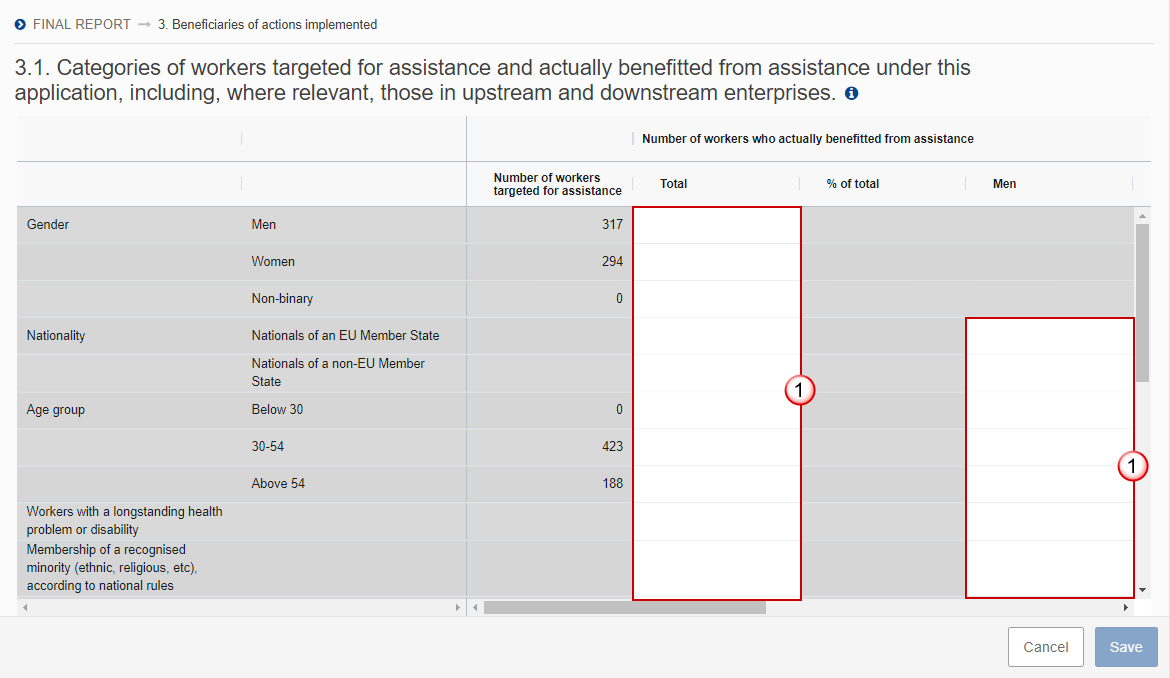
Task: Select the Total field for Women row
Action: [716, 262]
